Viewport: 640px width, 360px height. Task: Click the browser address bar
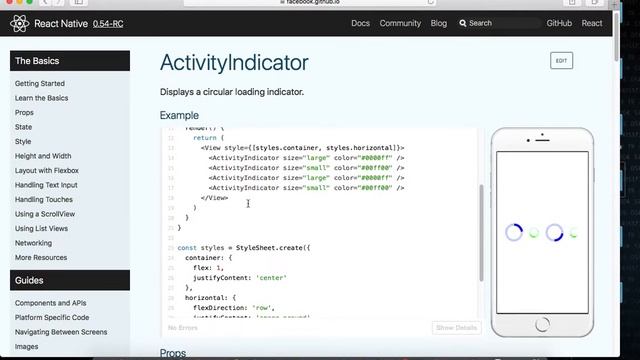[310, 2]
